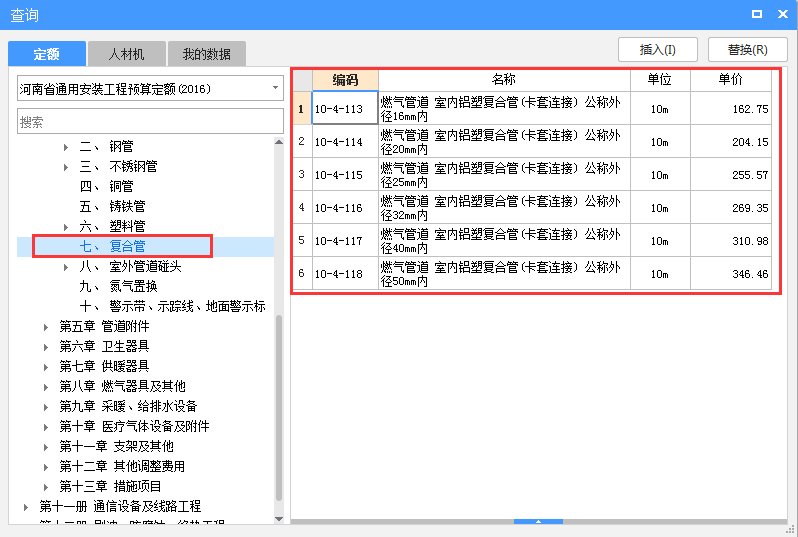Click the bottom panel expand arrow handle
The image size is (798, 537).
(x=538, y=521)
